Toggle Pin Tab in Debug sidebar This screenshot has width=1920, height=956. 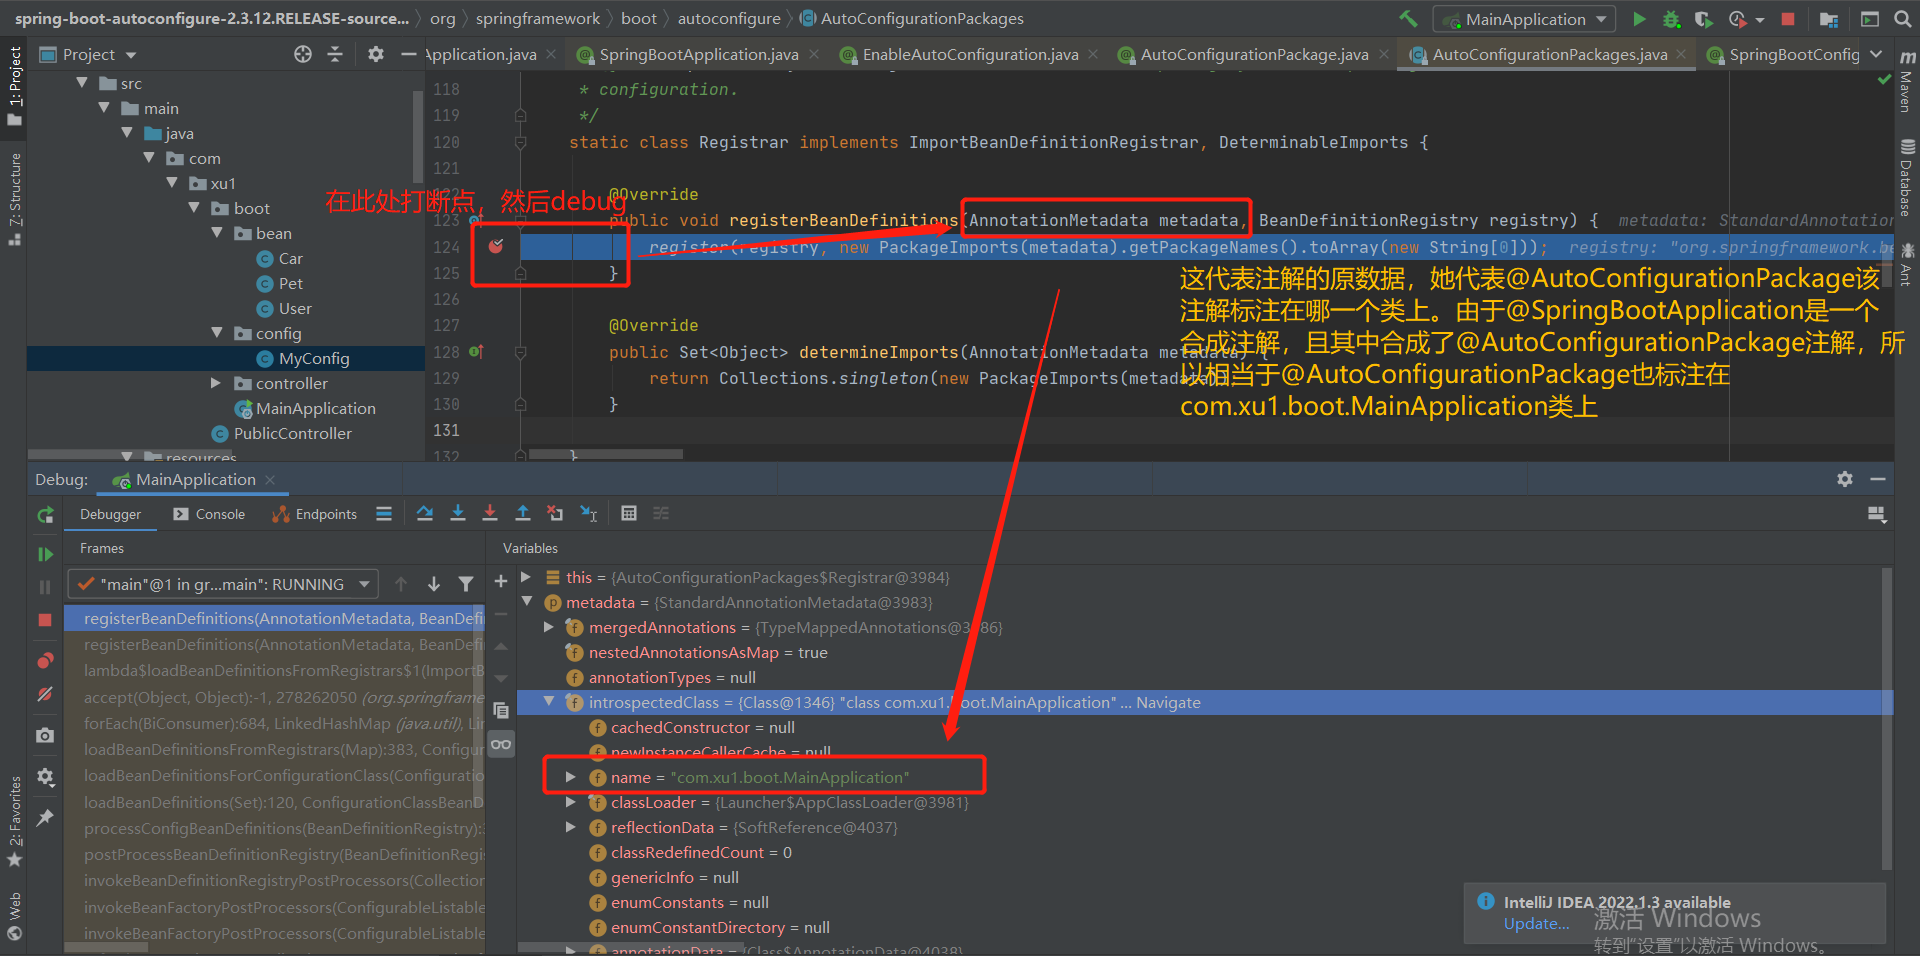45,818
